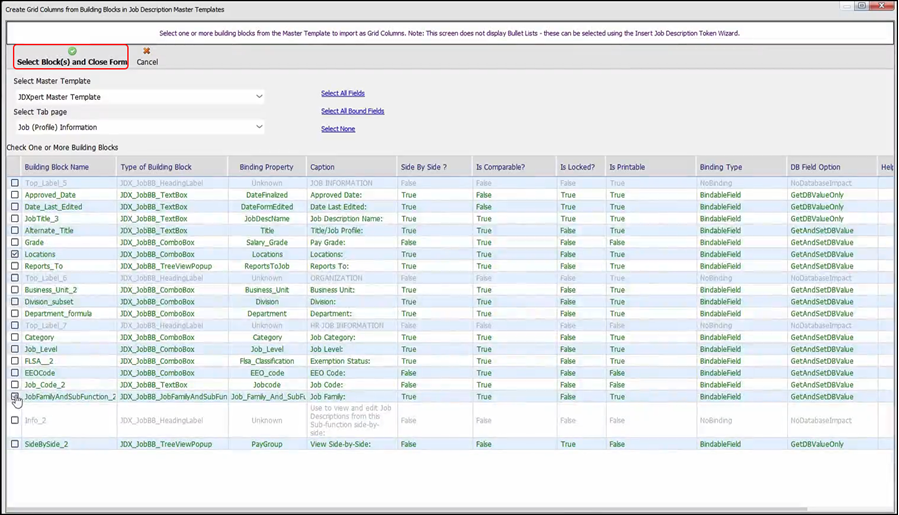
Task: Select the EEOCode row checkbox
Action: pos(15,373)
